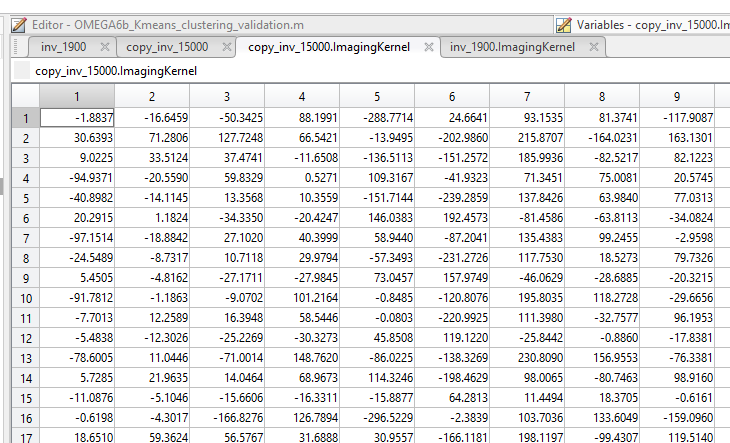Close the inv_1900.ImagingKernel tab
730x443 pixels.
tap(593, 47)
